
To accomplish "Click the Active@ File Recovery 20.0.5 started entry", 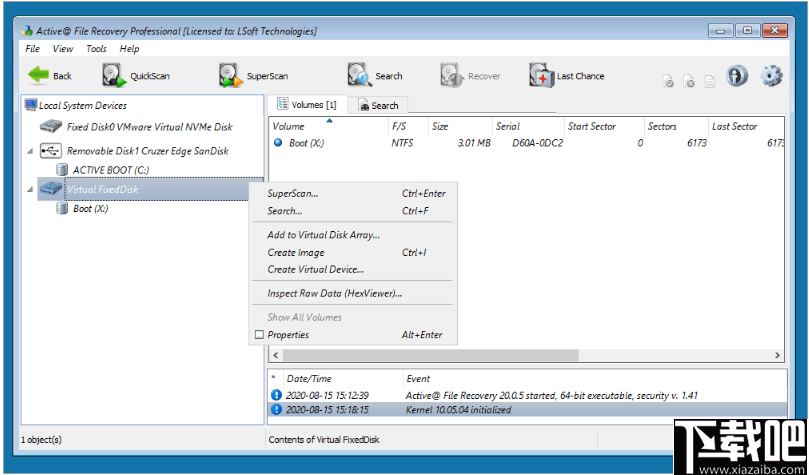I will point(552,396).
